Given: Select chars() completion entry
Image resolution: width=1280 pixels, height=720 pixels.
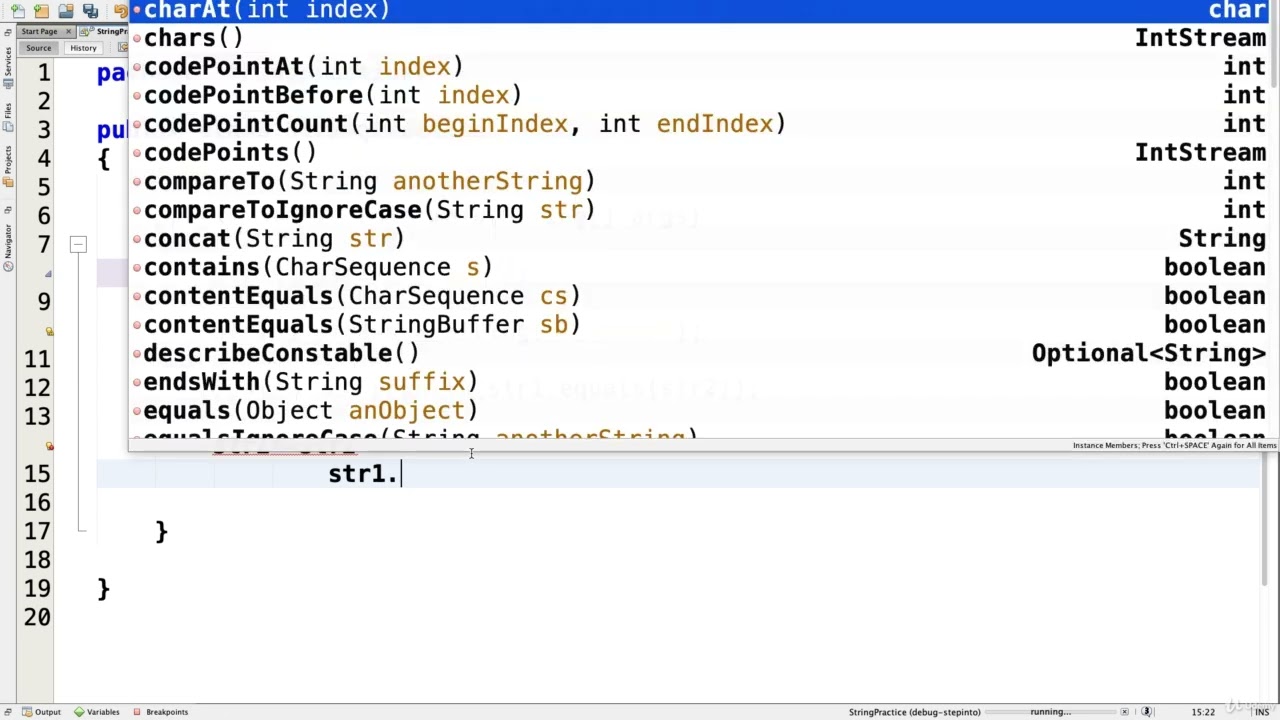Looking at the screenshot, I should 700,38.
